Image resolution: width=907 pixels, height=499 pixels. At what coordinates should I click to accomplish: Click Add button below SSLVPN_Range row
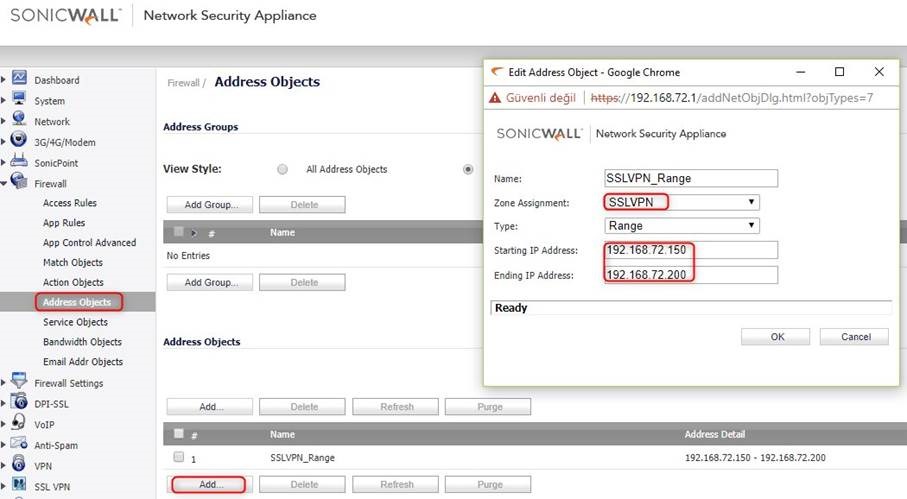click(210, 485)
